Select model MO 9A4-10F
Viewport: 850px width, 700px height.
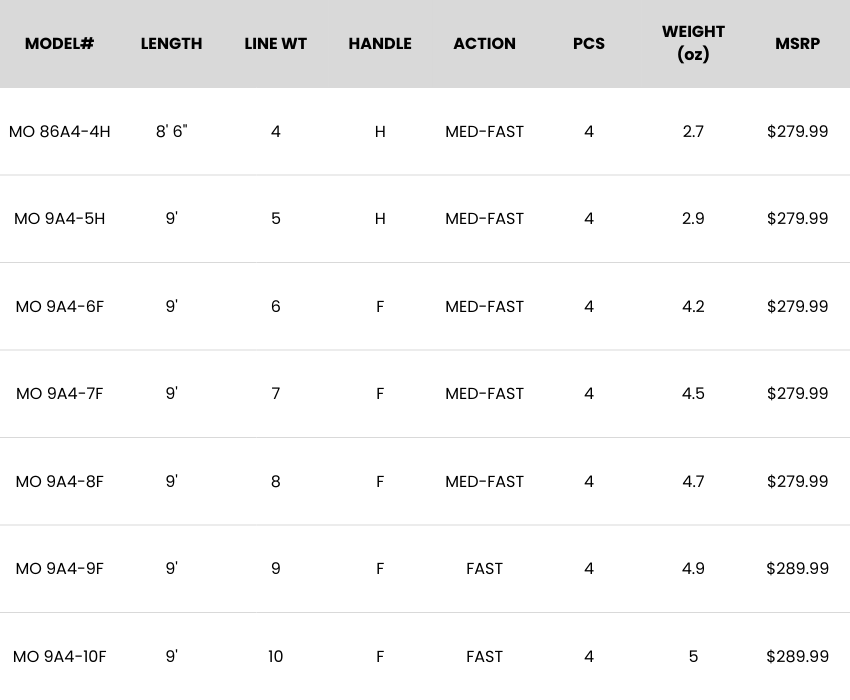[x=59, y=656]
